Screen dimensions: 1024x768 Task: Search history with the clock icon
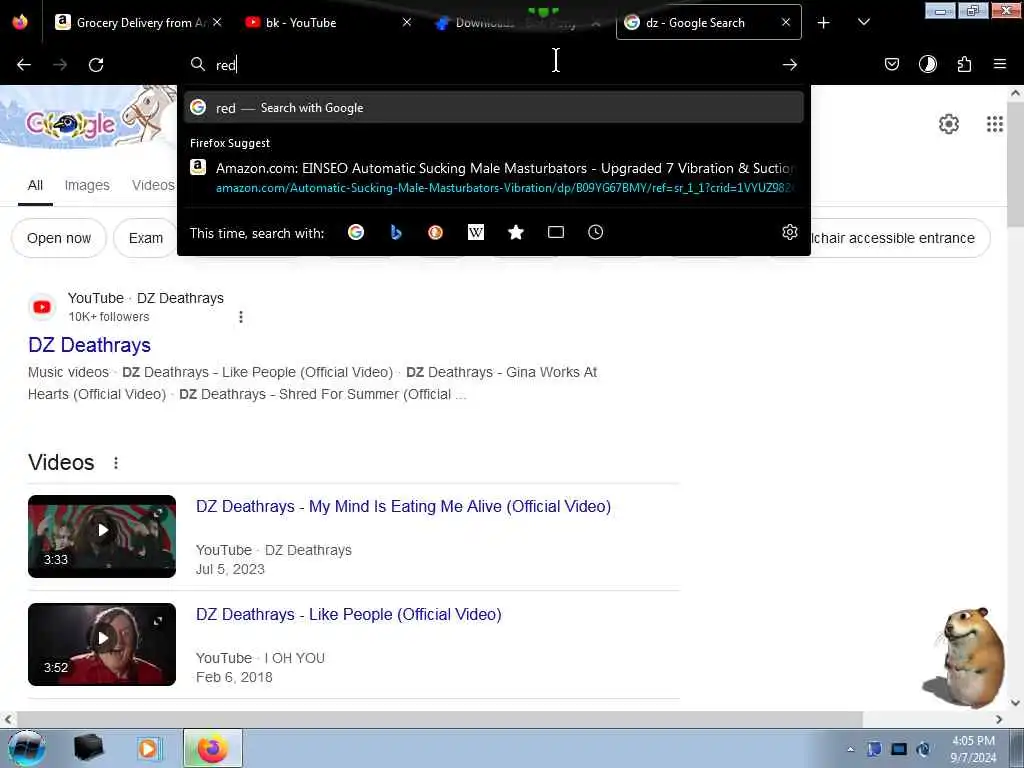[595, 232]
